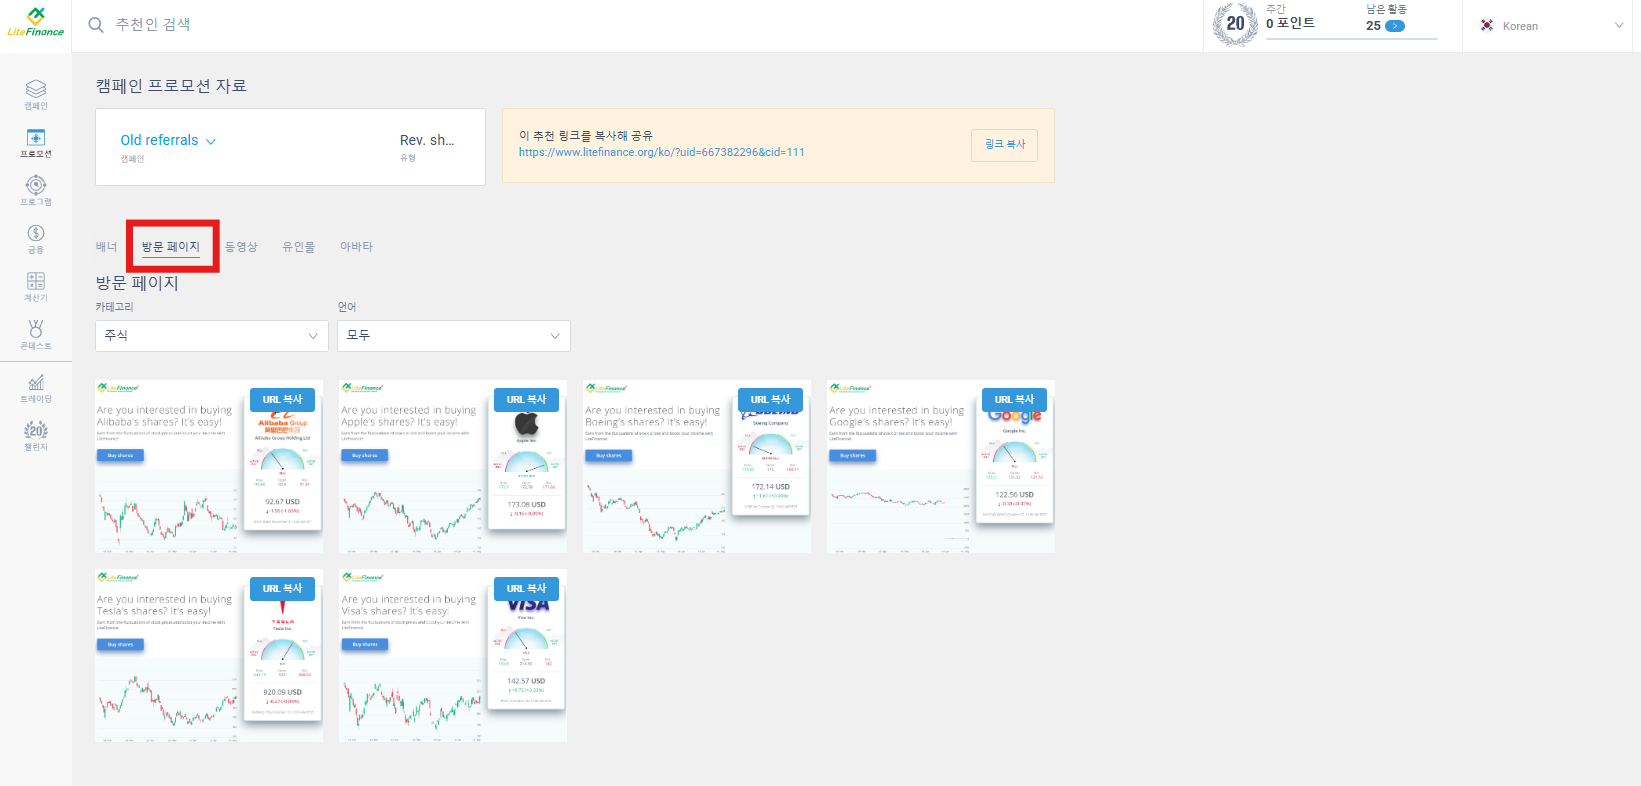The height and width of the screenshot is (786, 1641).
Task: Click the 0 포인트 points text
Action: coord(1290,23)
